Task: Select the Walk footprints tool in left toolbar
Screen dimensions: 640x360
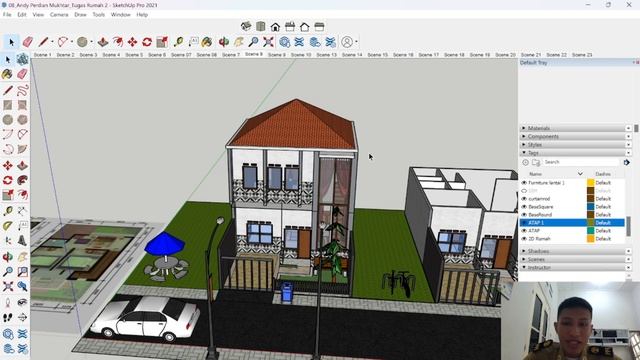Action: 8,317
